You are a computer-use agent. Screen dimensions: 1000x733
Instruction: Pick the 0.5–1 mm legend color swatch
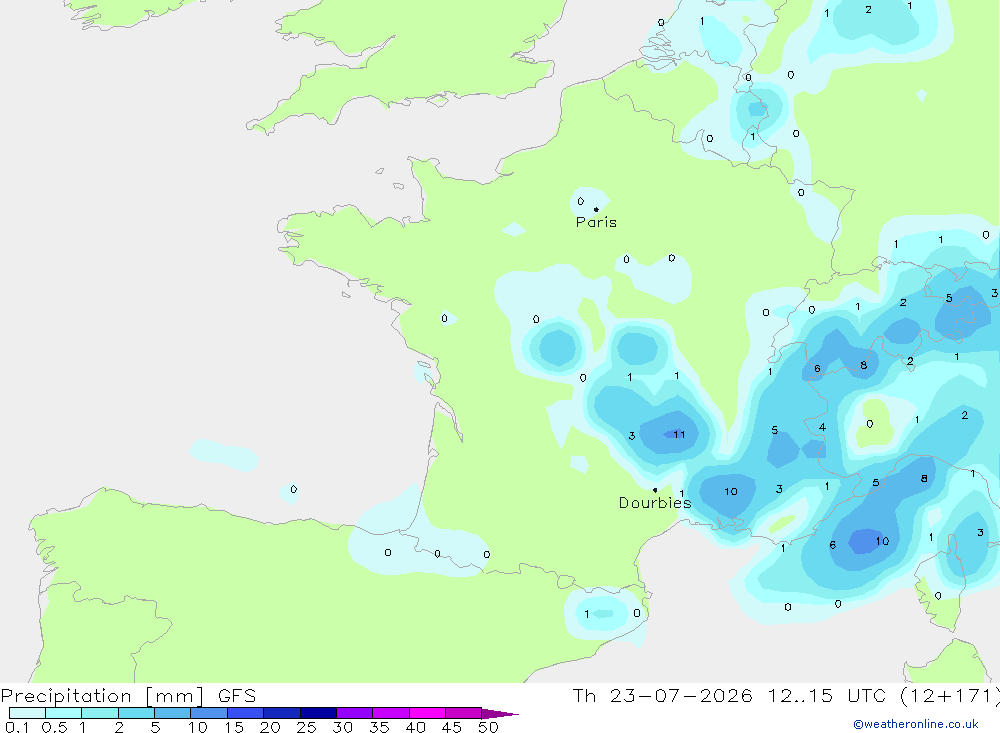tap(63, 713)
